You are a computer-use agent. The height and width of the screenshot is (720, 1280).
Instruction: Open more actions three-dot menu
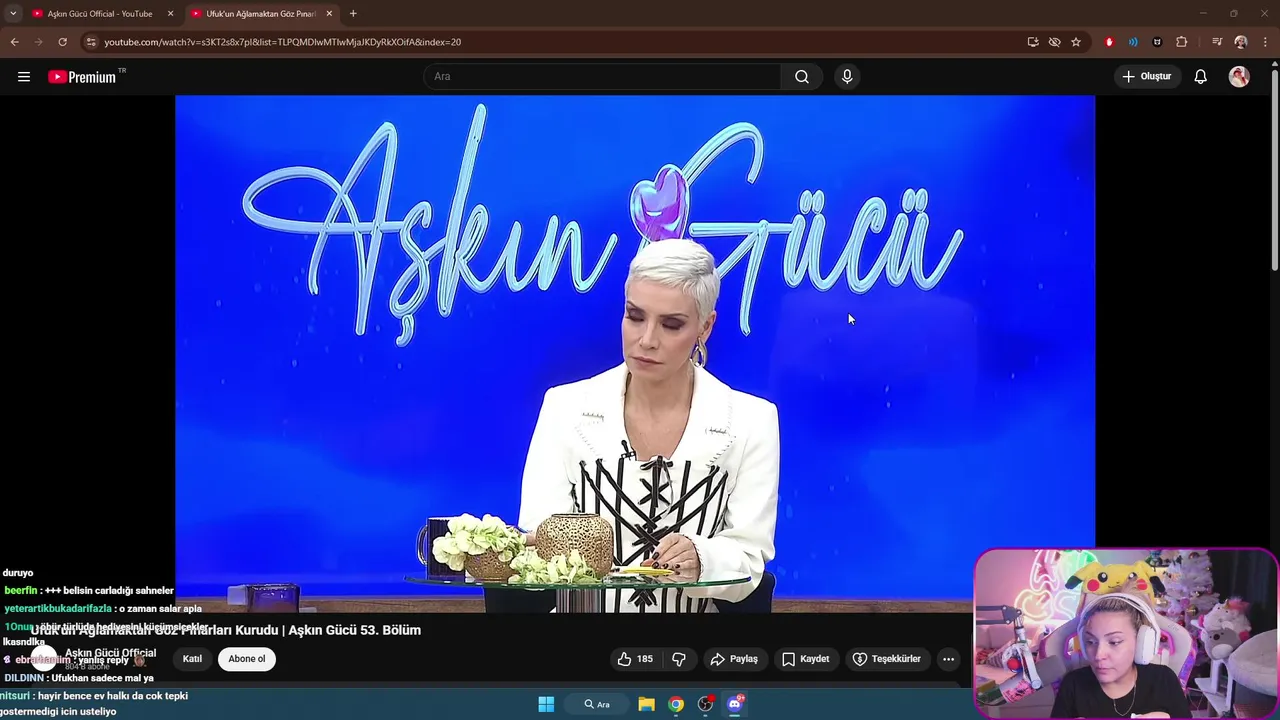point(948,659)
